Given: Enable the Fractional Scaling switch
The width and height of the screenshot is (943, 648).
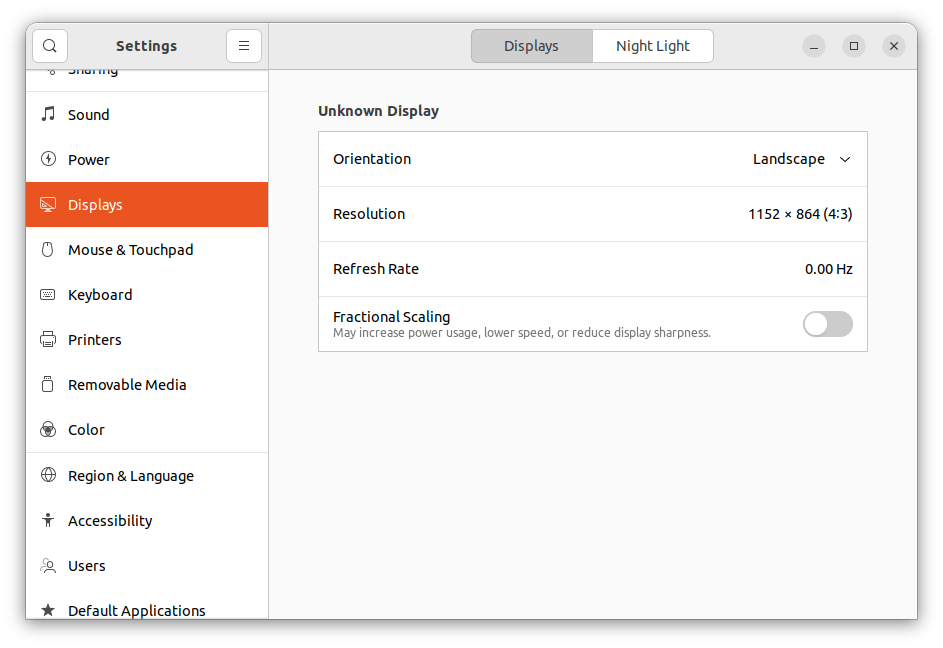Looking at the screenshot, I should 827,324.
